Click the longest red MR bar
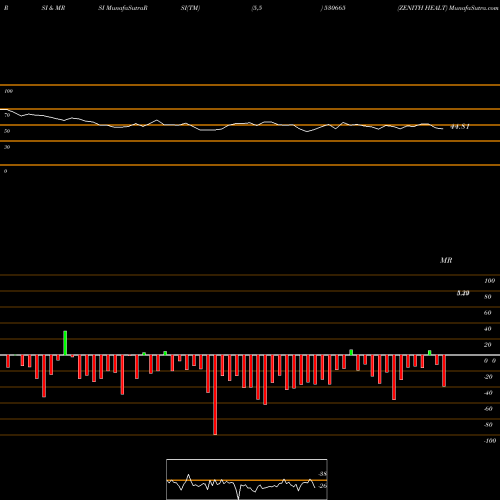Screen dimensions: 500x500 [215, 395]
